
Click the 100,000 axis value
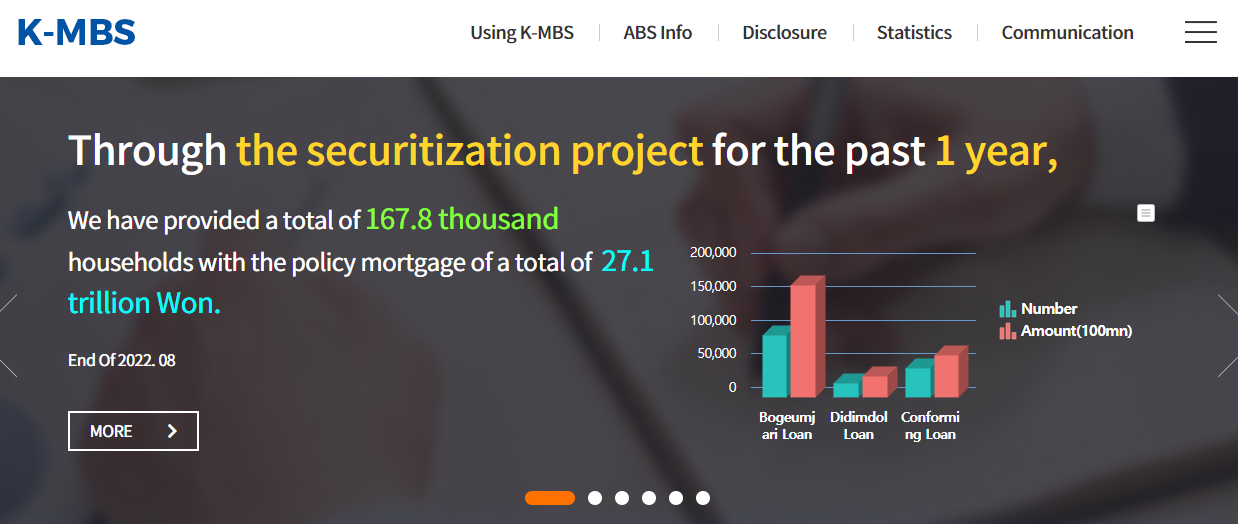713,321
